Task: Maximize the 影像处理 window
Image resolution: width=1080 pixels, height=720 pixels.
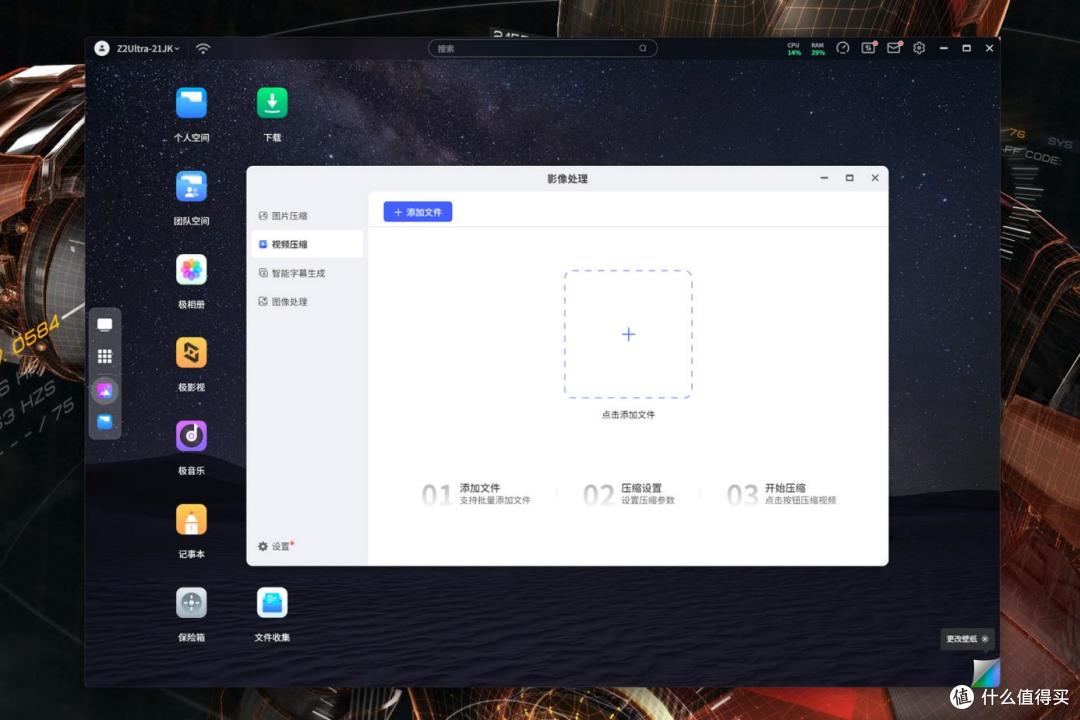Action: pos(849,178)
